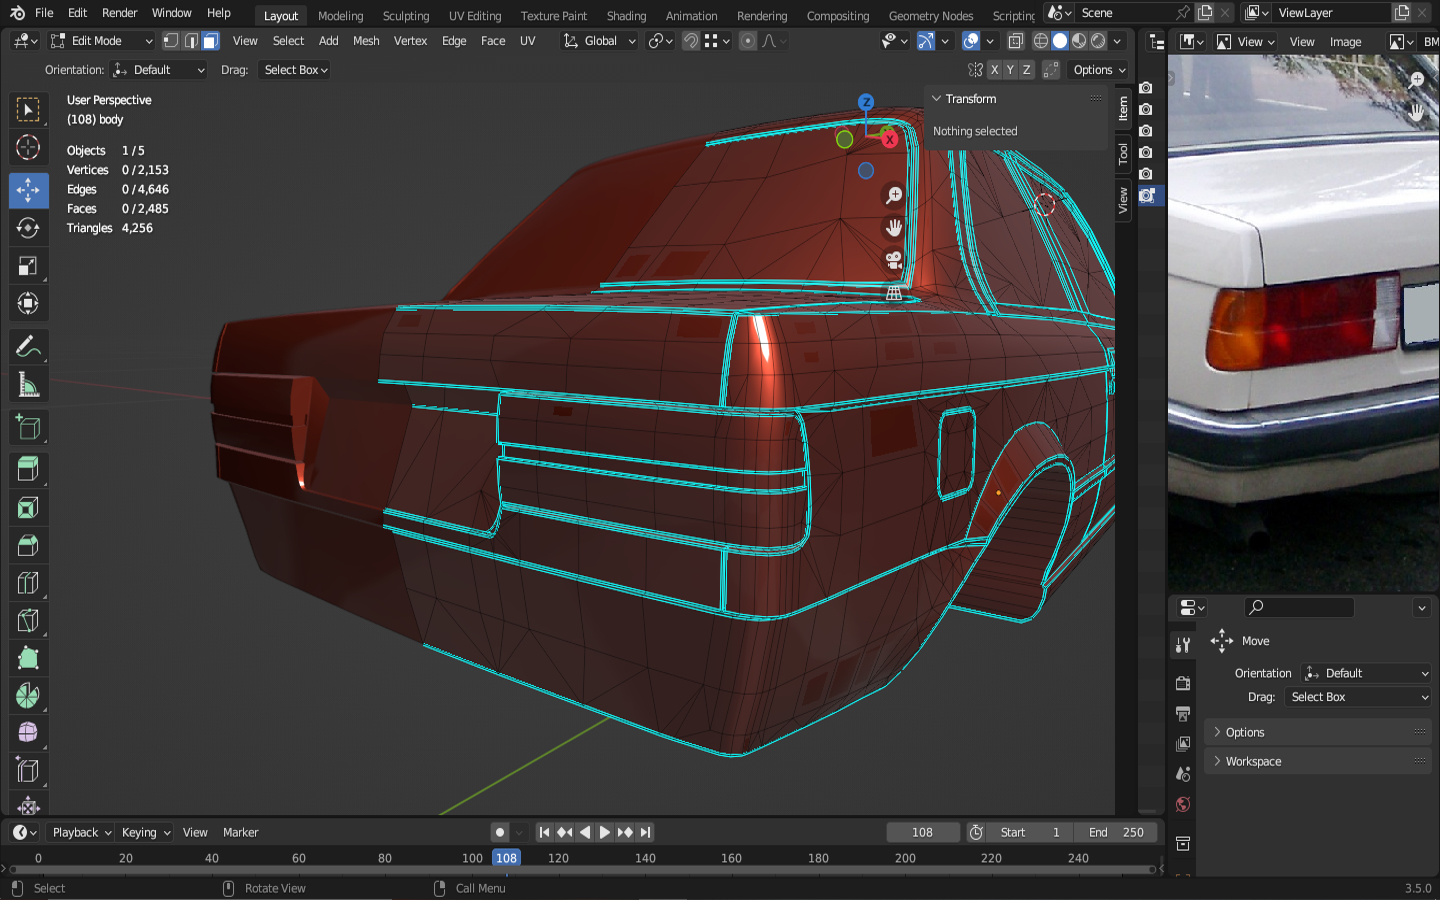1440x900 pixels.
Task: Choose the Poly Build tool
Action: click(28, 658)
